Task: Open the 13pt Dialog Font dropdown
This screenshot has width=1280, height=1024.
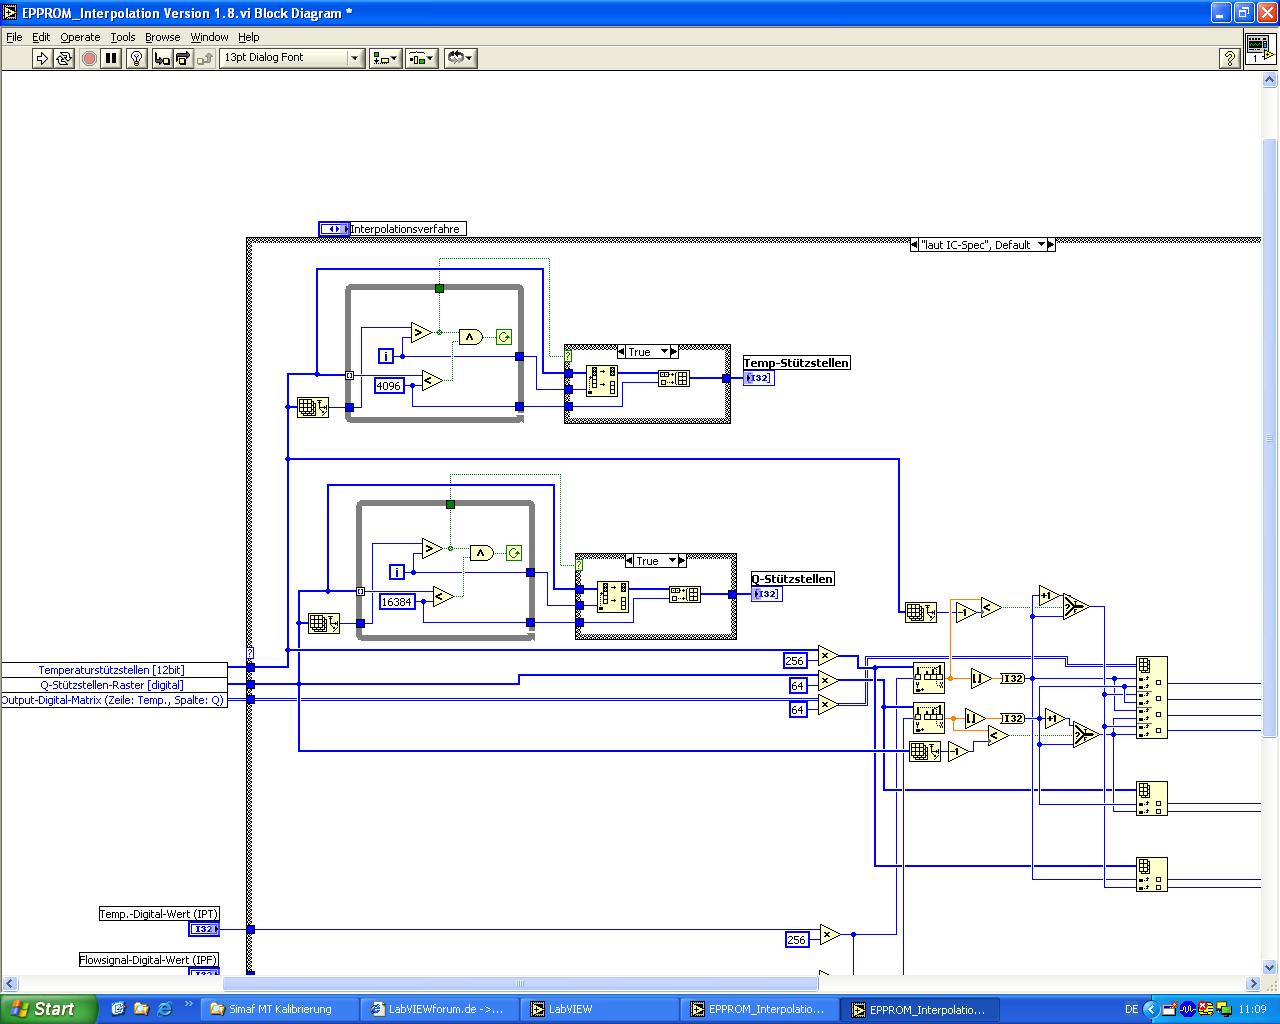Action: point(291,58)
